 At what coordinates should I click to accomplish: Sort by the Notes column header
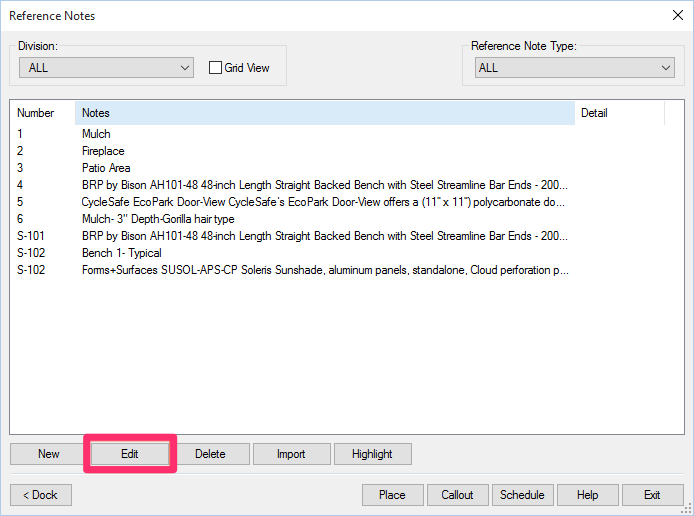[325, 113]
